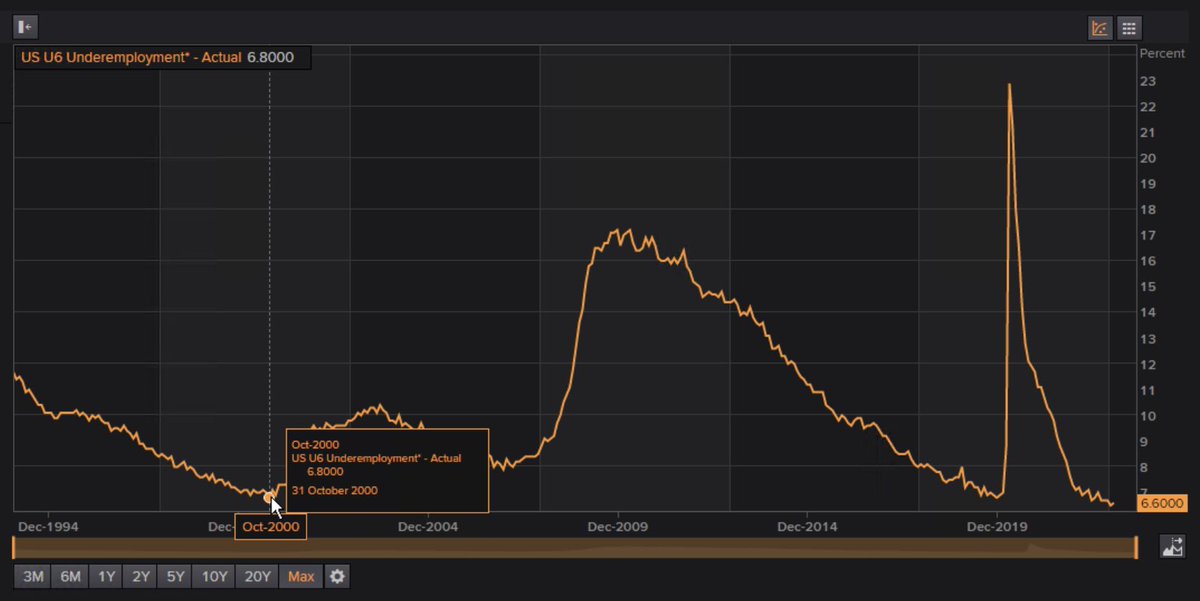Click the 31 October 2000 tooltip text
The height and width of the screenshot is (601, 1200).
coord(336,490)
